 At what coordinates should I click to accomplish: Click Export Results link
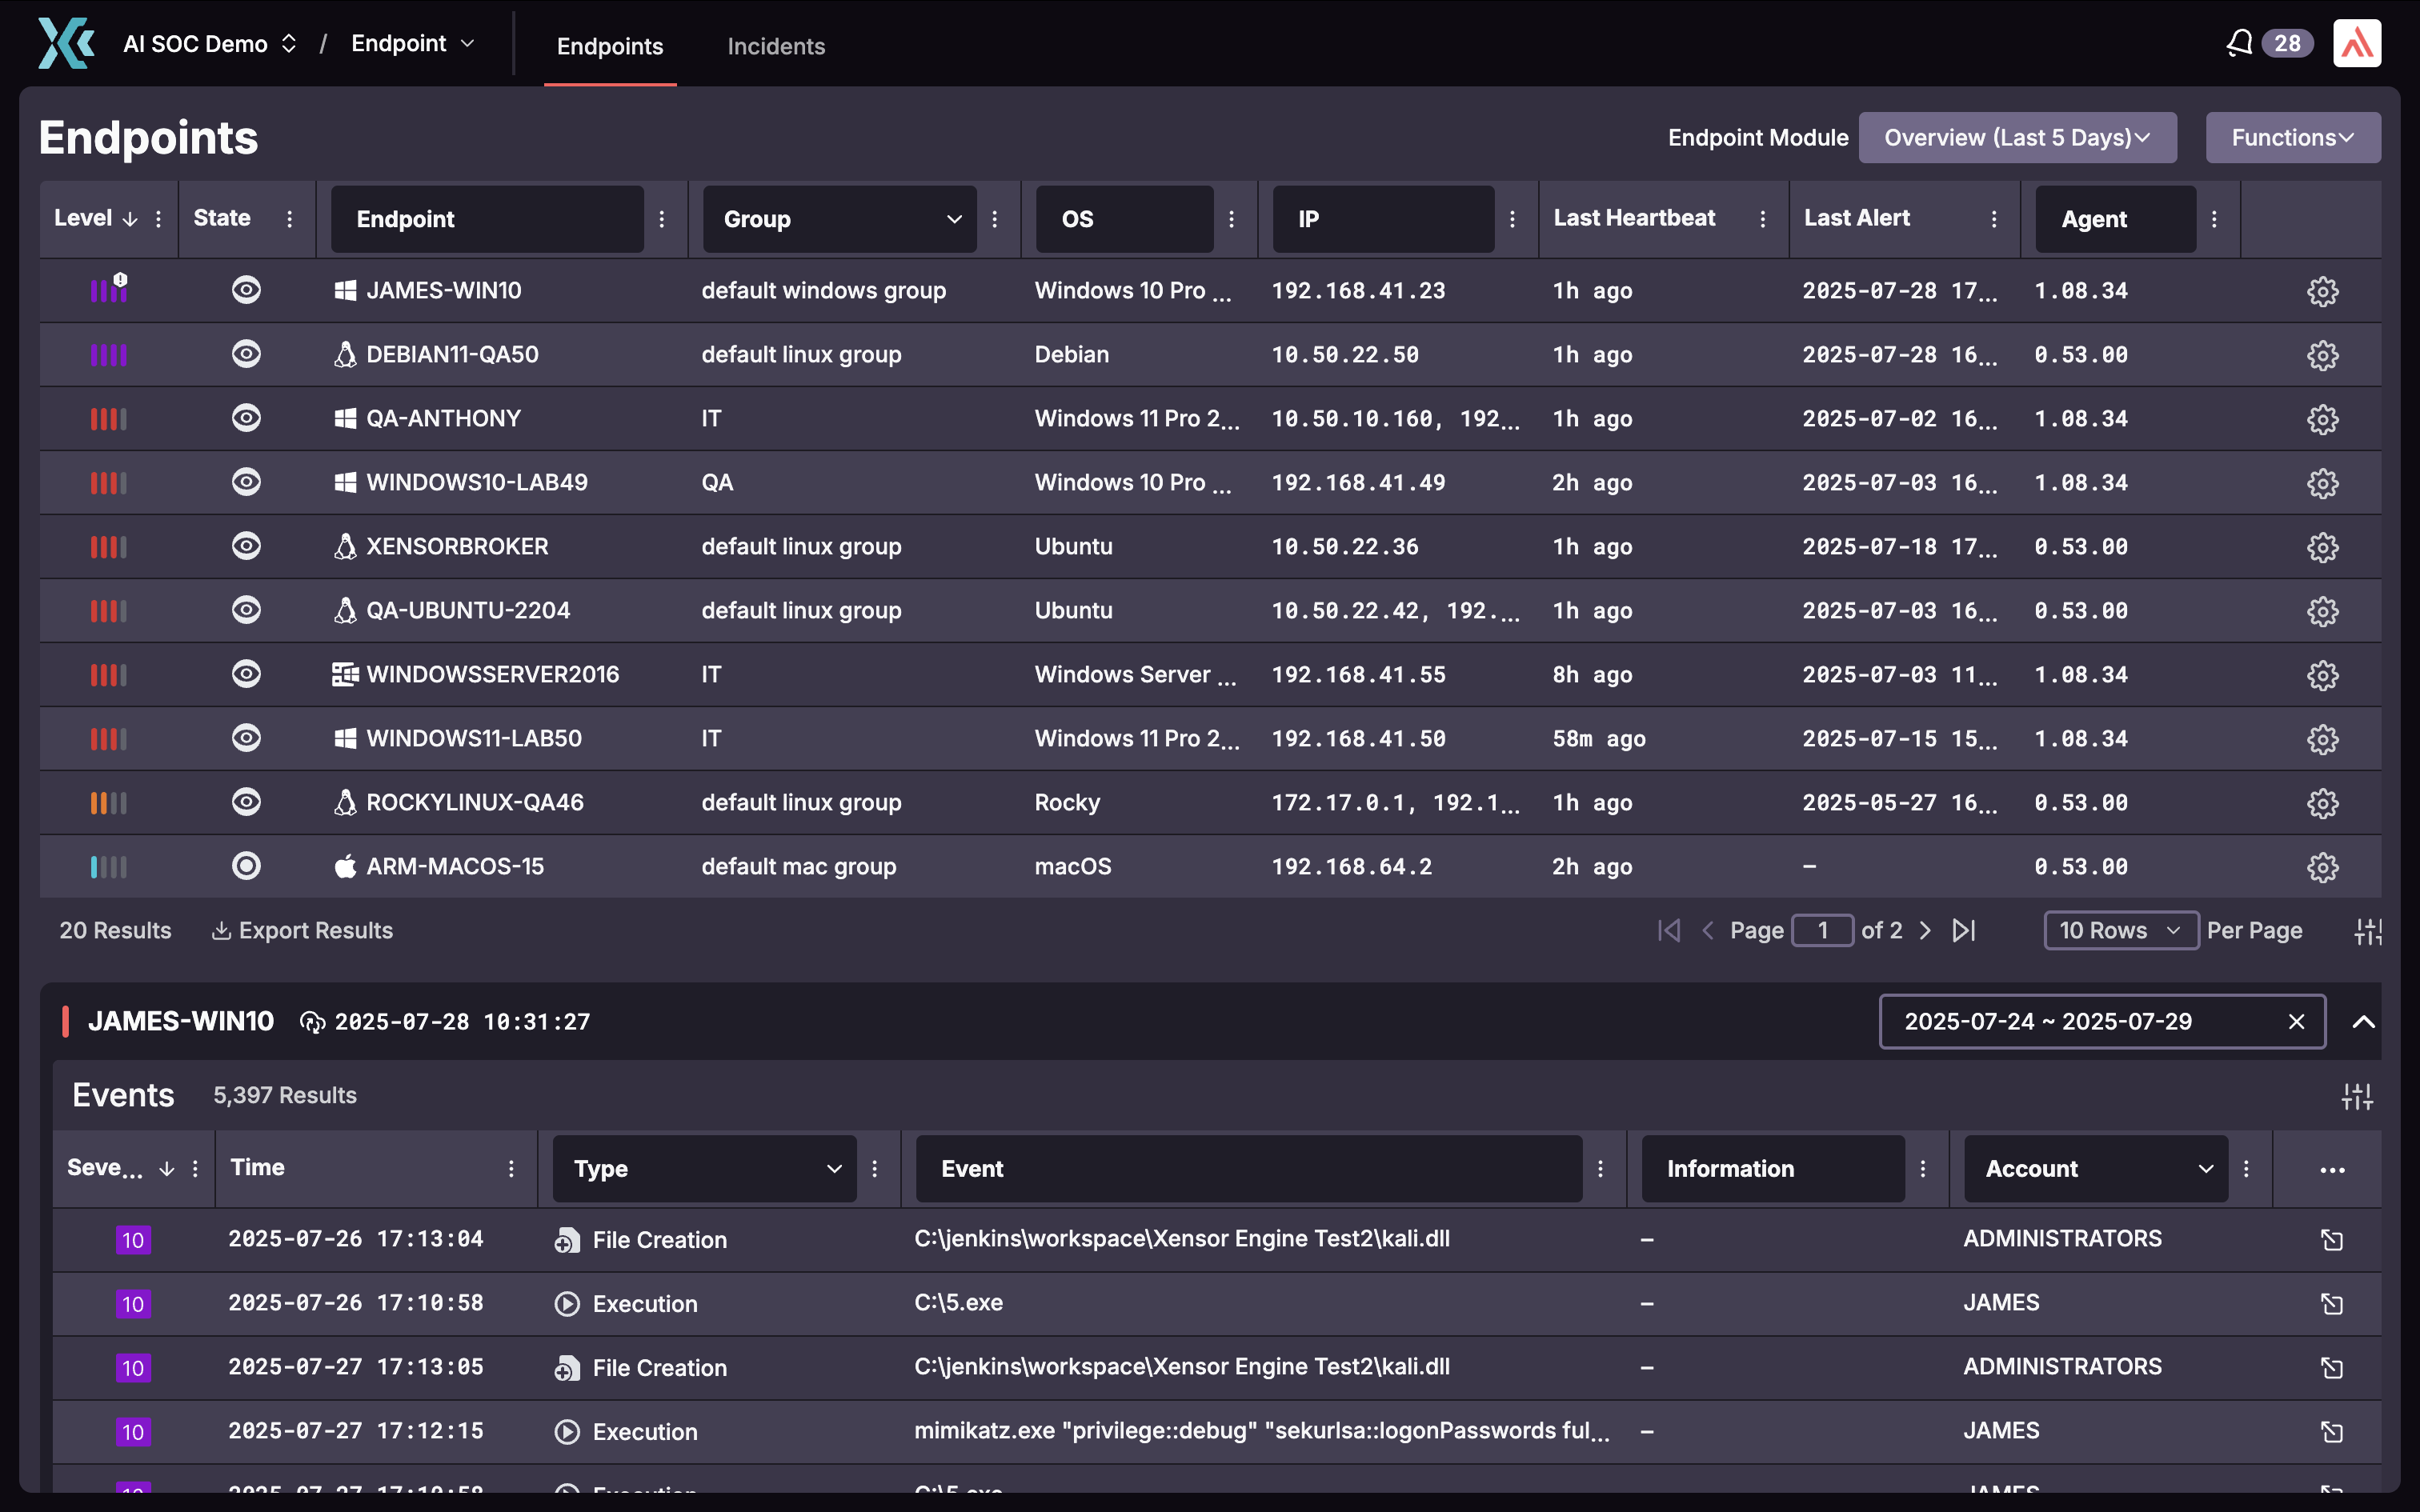[303, 931]
